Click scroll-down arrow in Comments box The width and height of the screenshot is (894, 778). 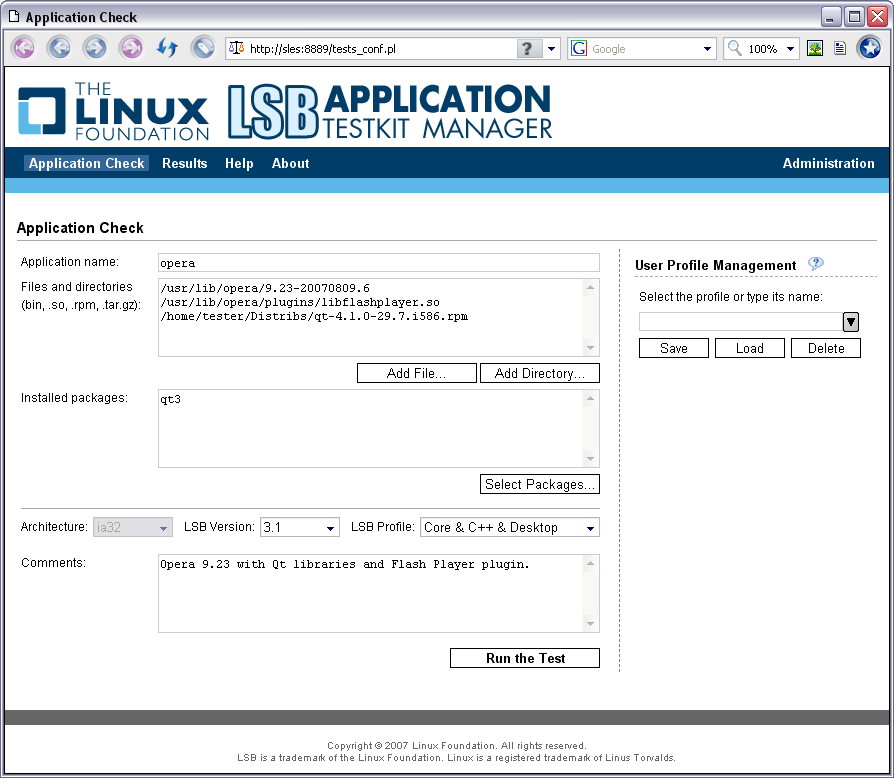pos(591,624)
